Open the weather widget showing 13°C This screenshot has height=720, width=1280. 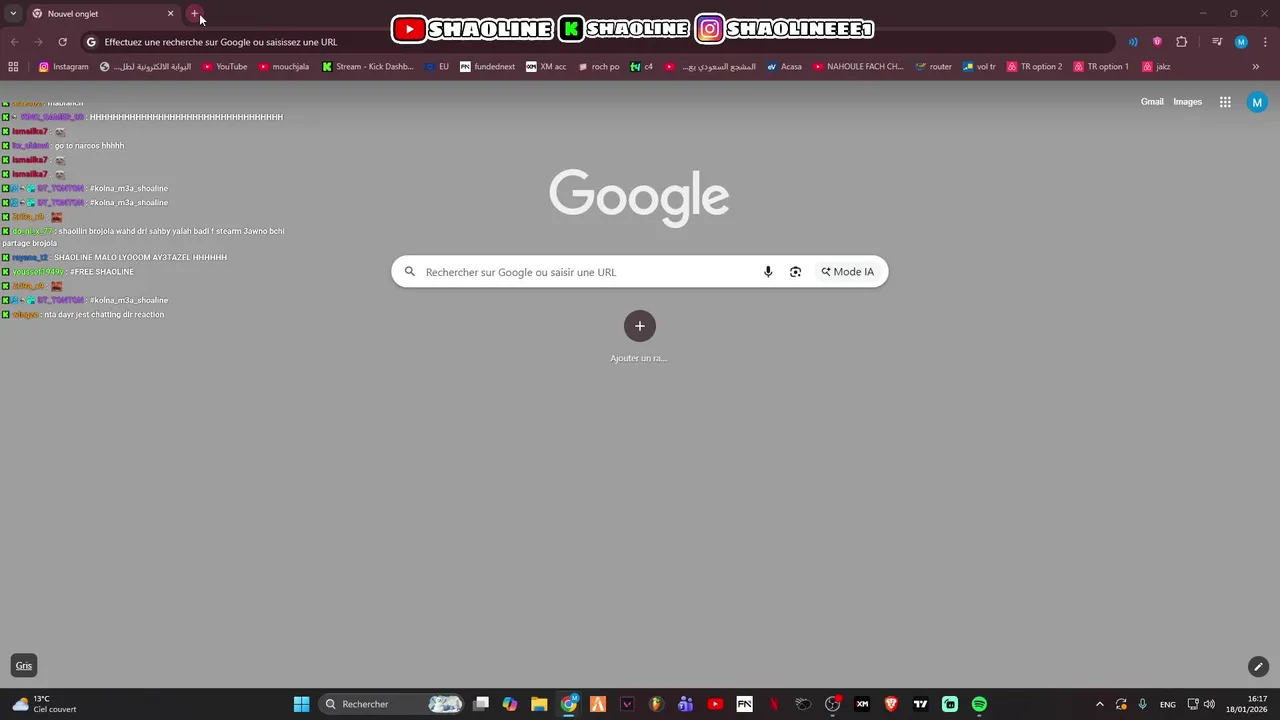tap(45, 704)
